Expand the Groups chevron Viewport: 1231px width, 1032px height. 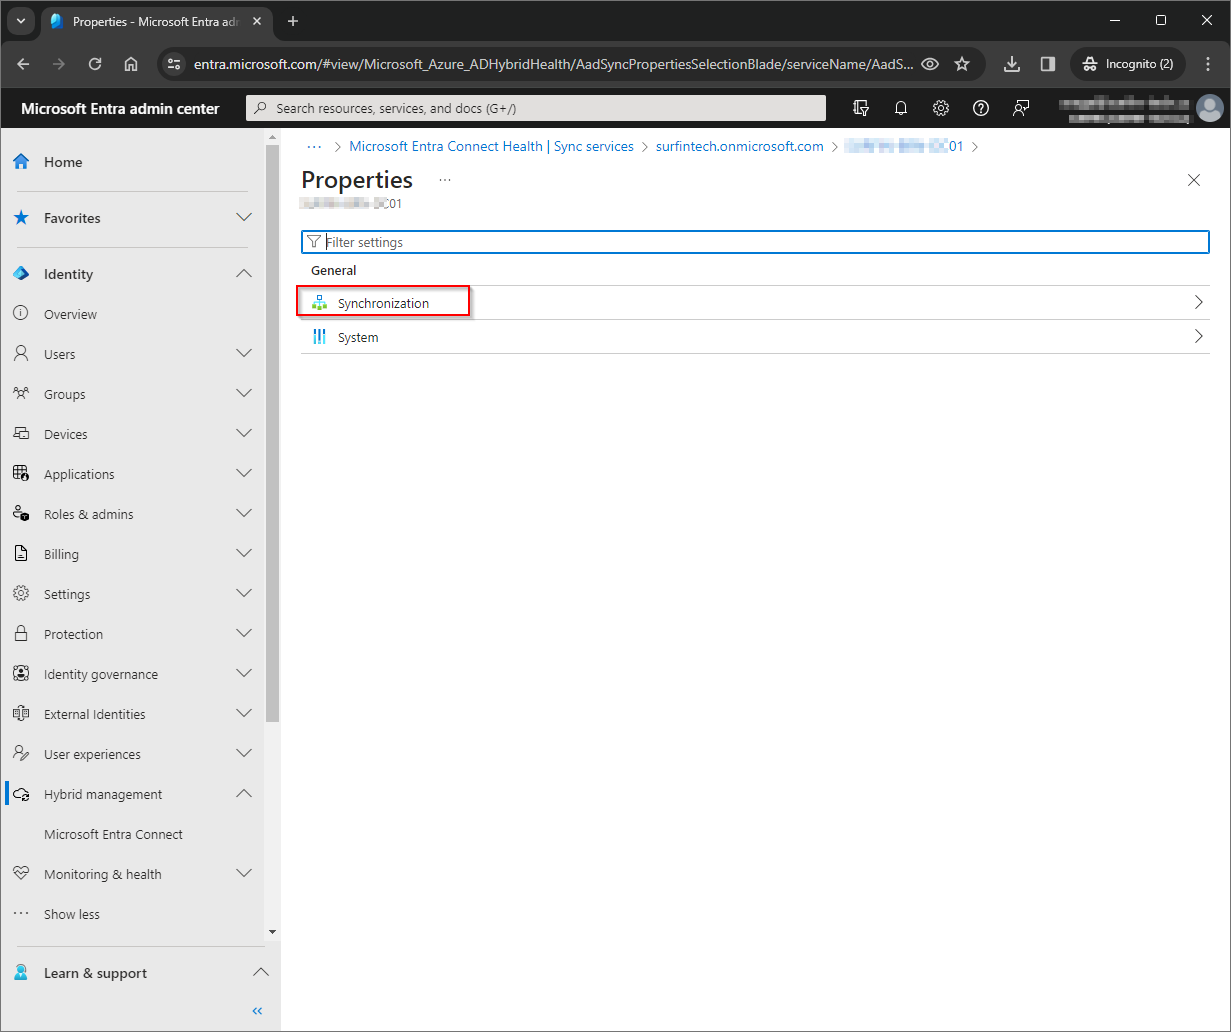(244, 394)
